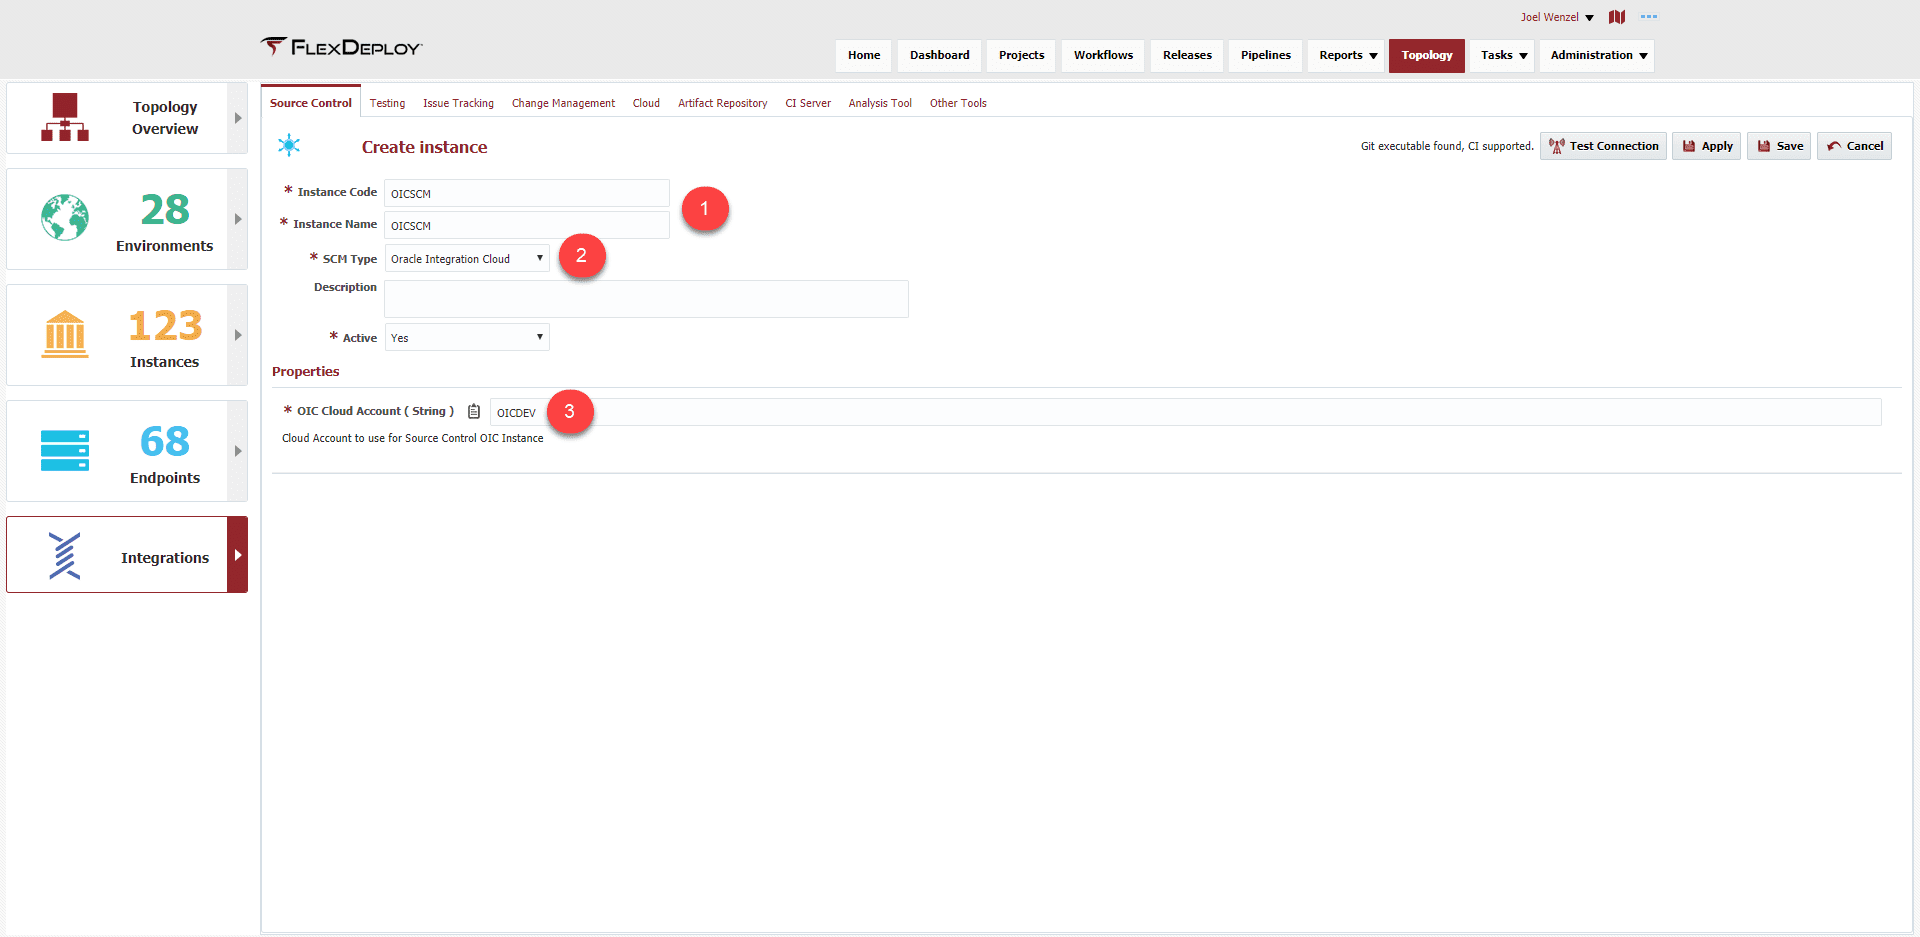Select the Source Control tab
Image resolution: width=1920 pixels, height=937 pixels.
pos(311,103)
